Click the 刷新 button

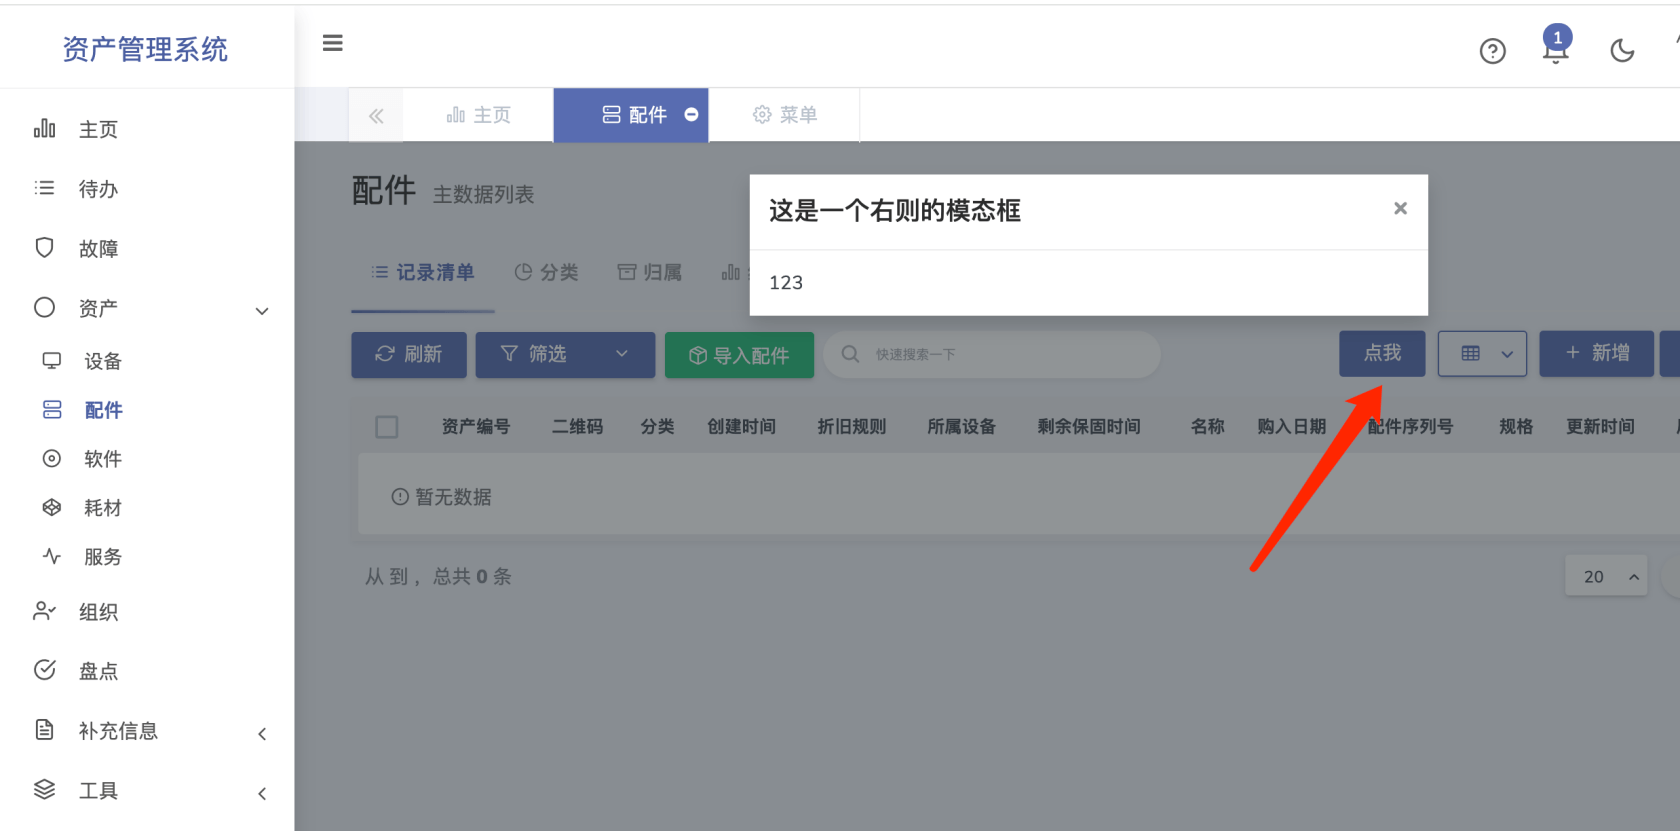point(409,354)
